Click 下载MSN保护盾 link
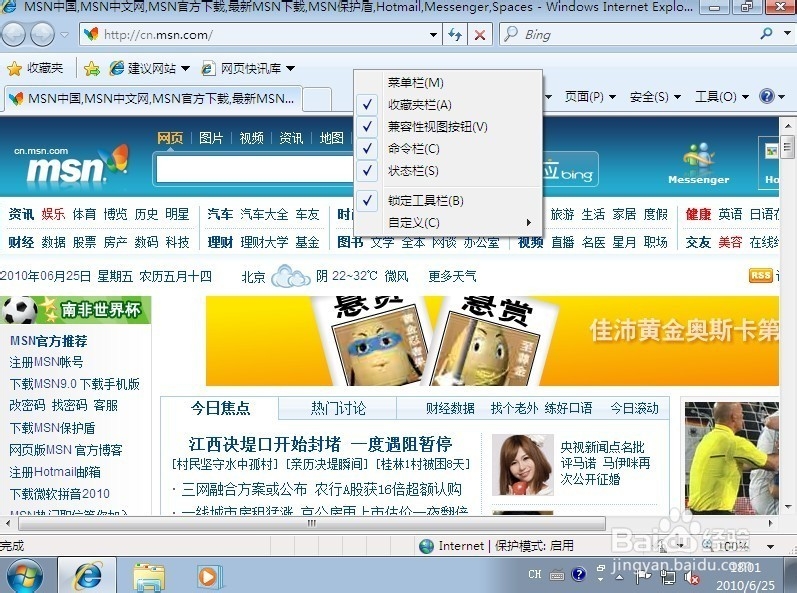The image size is (797, 593). coord(52,428)
